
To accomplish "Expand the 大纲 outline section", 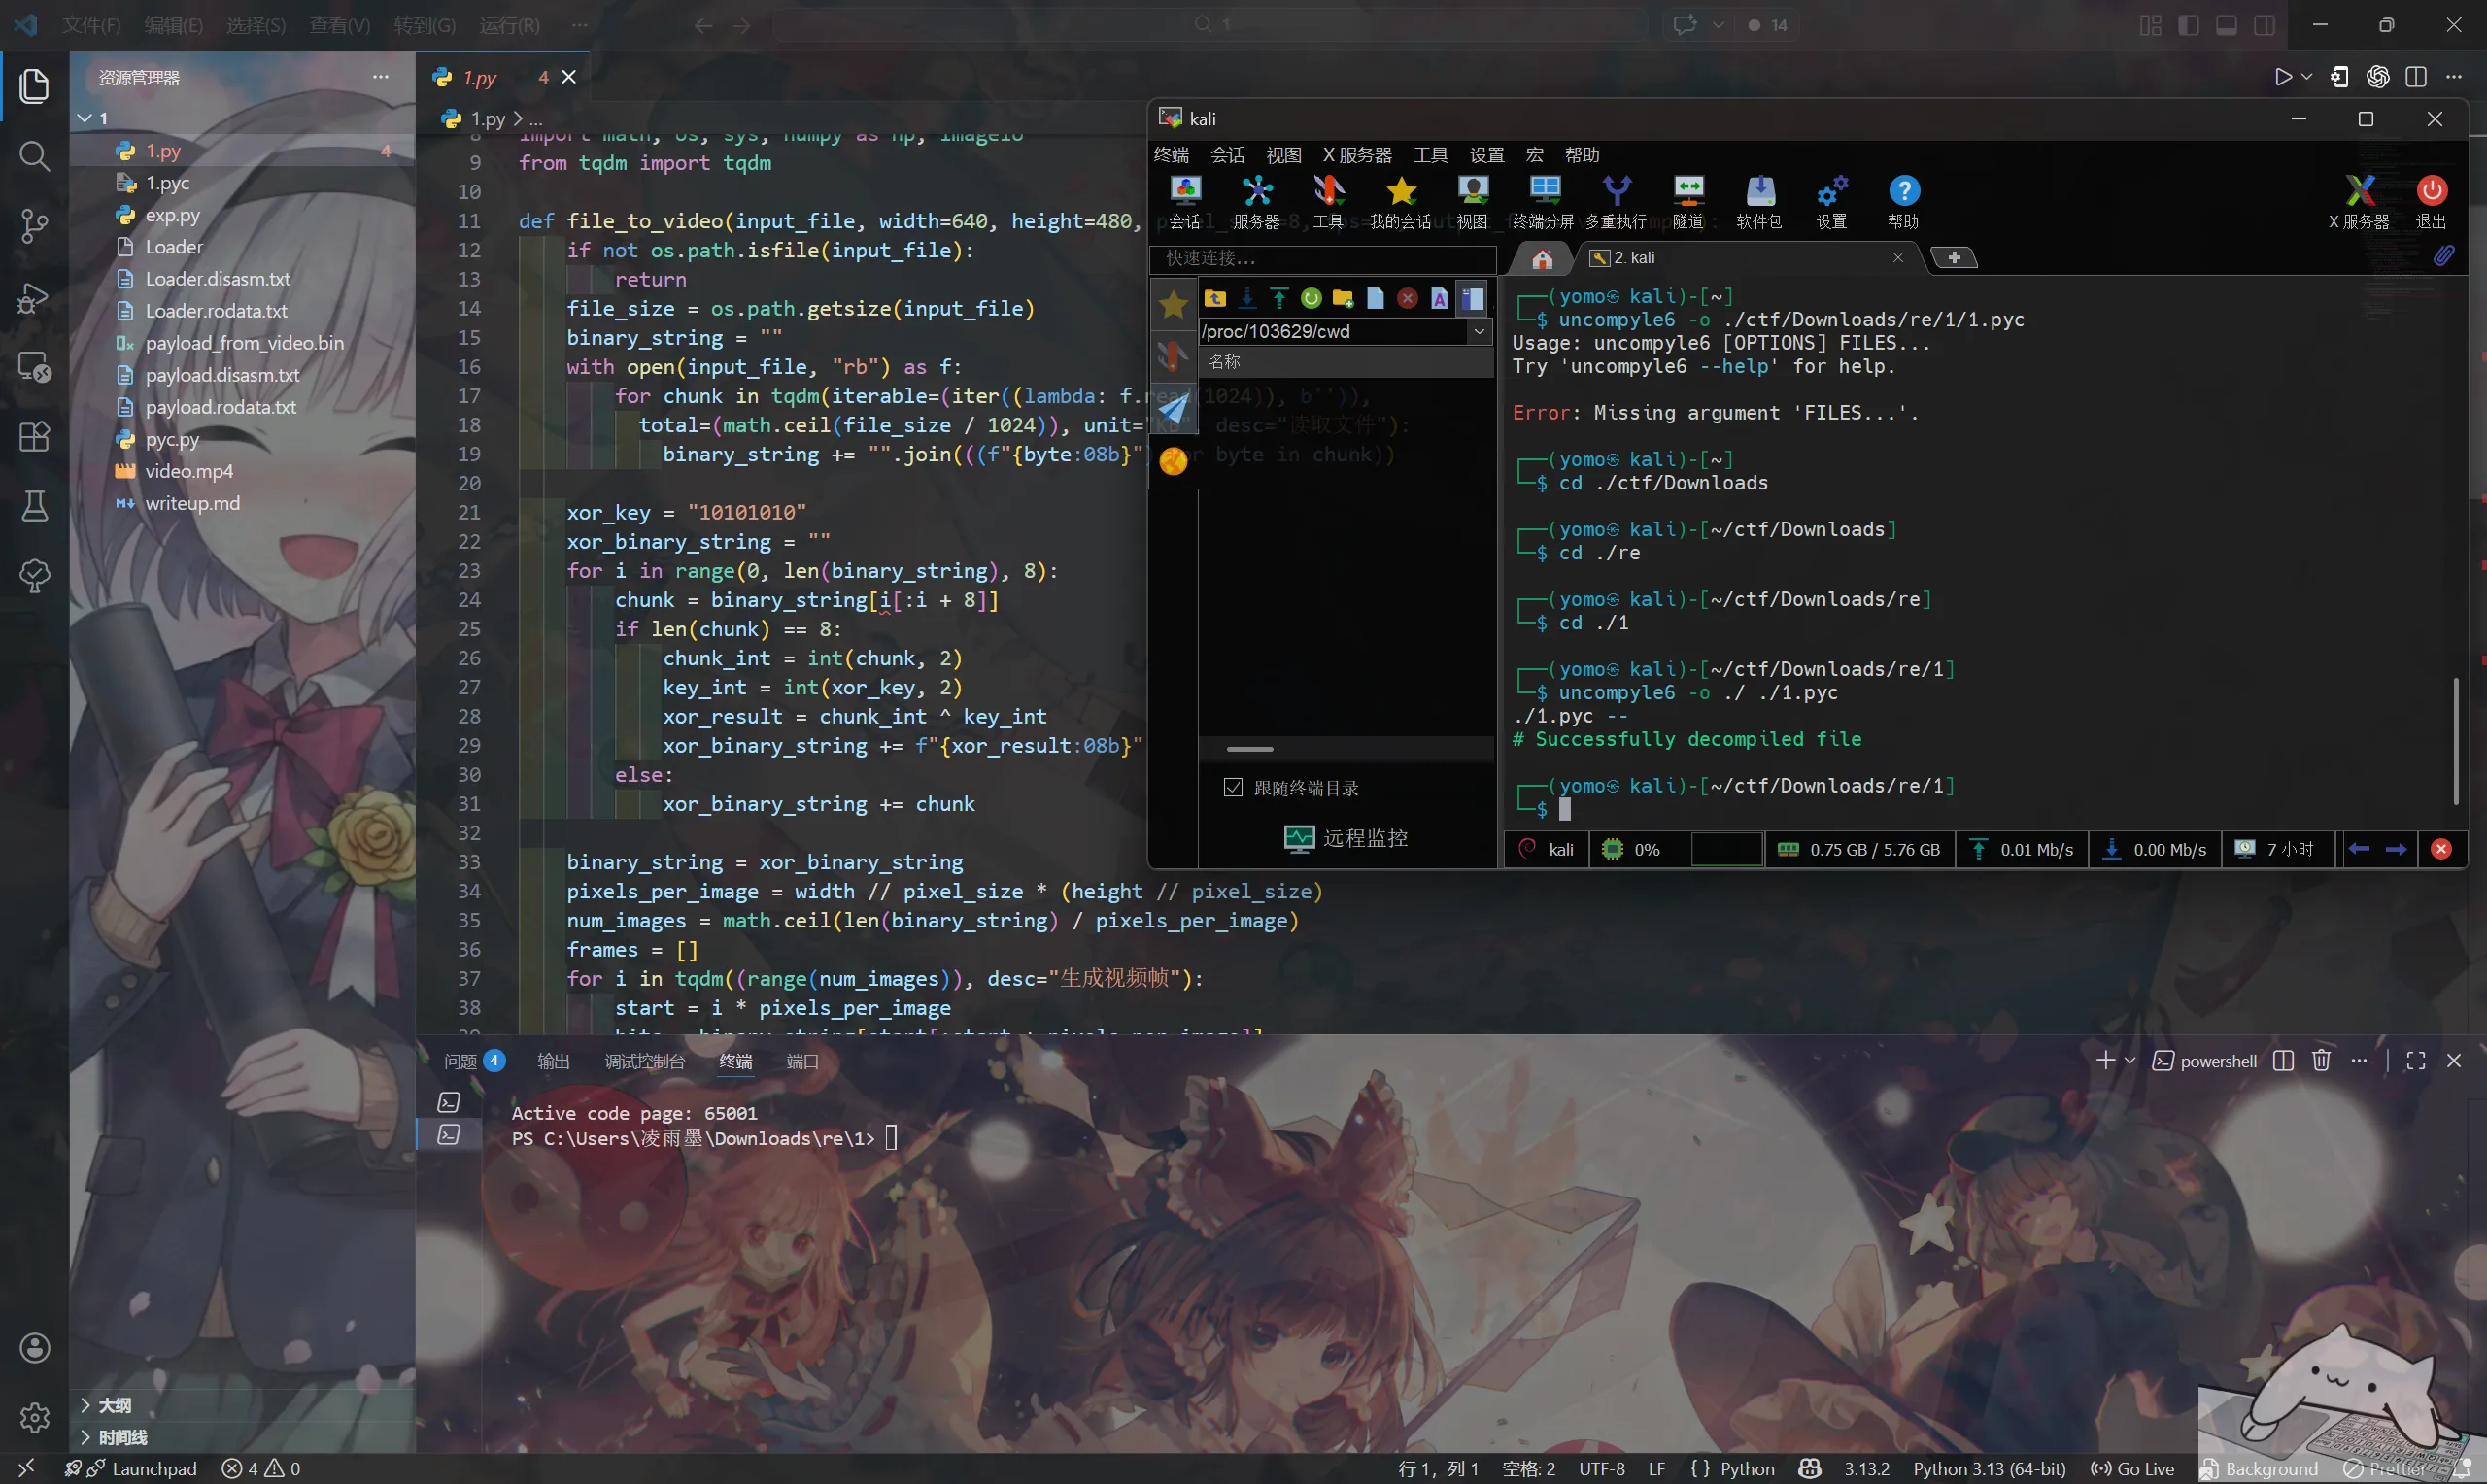I will (242, 1405).
